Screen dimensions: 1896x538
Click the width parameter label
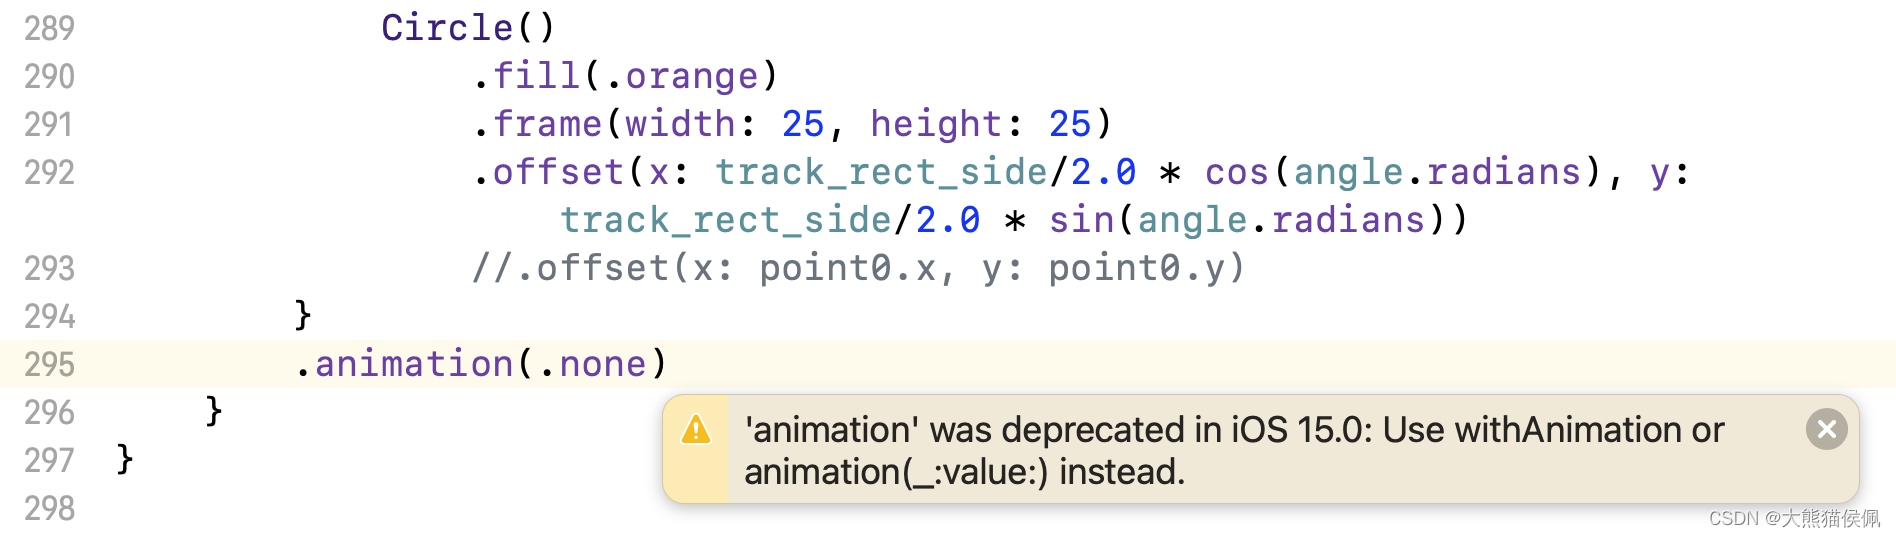[x=680, y=124]
